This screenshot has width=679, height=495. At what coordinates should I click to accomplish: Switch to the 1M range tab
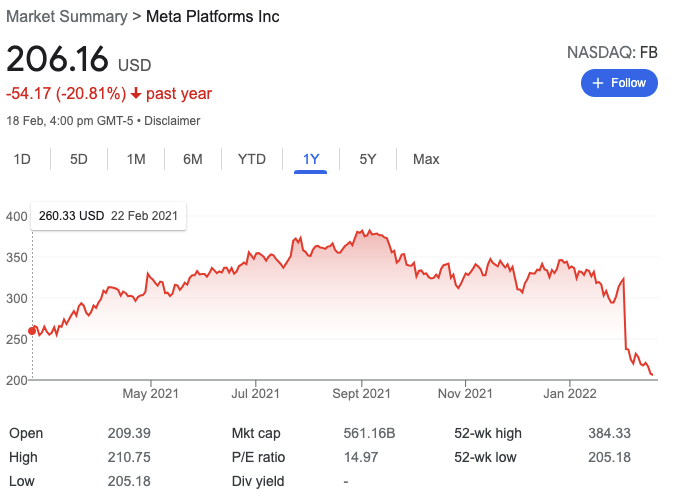click(136, 159)
